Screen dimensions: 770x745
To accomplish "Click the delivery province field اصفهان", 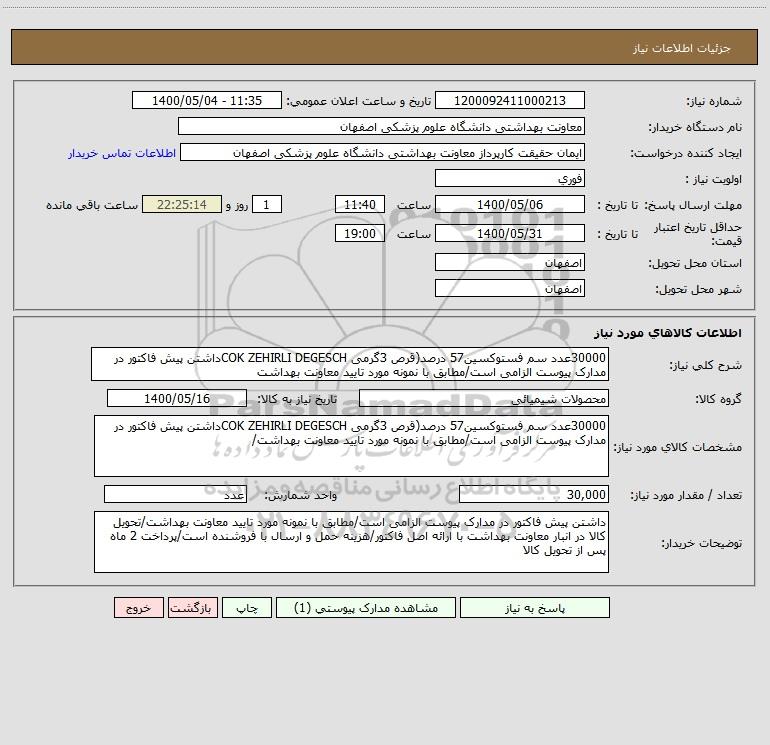I will tap(510, 263).
